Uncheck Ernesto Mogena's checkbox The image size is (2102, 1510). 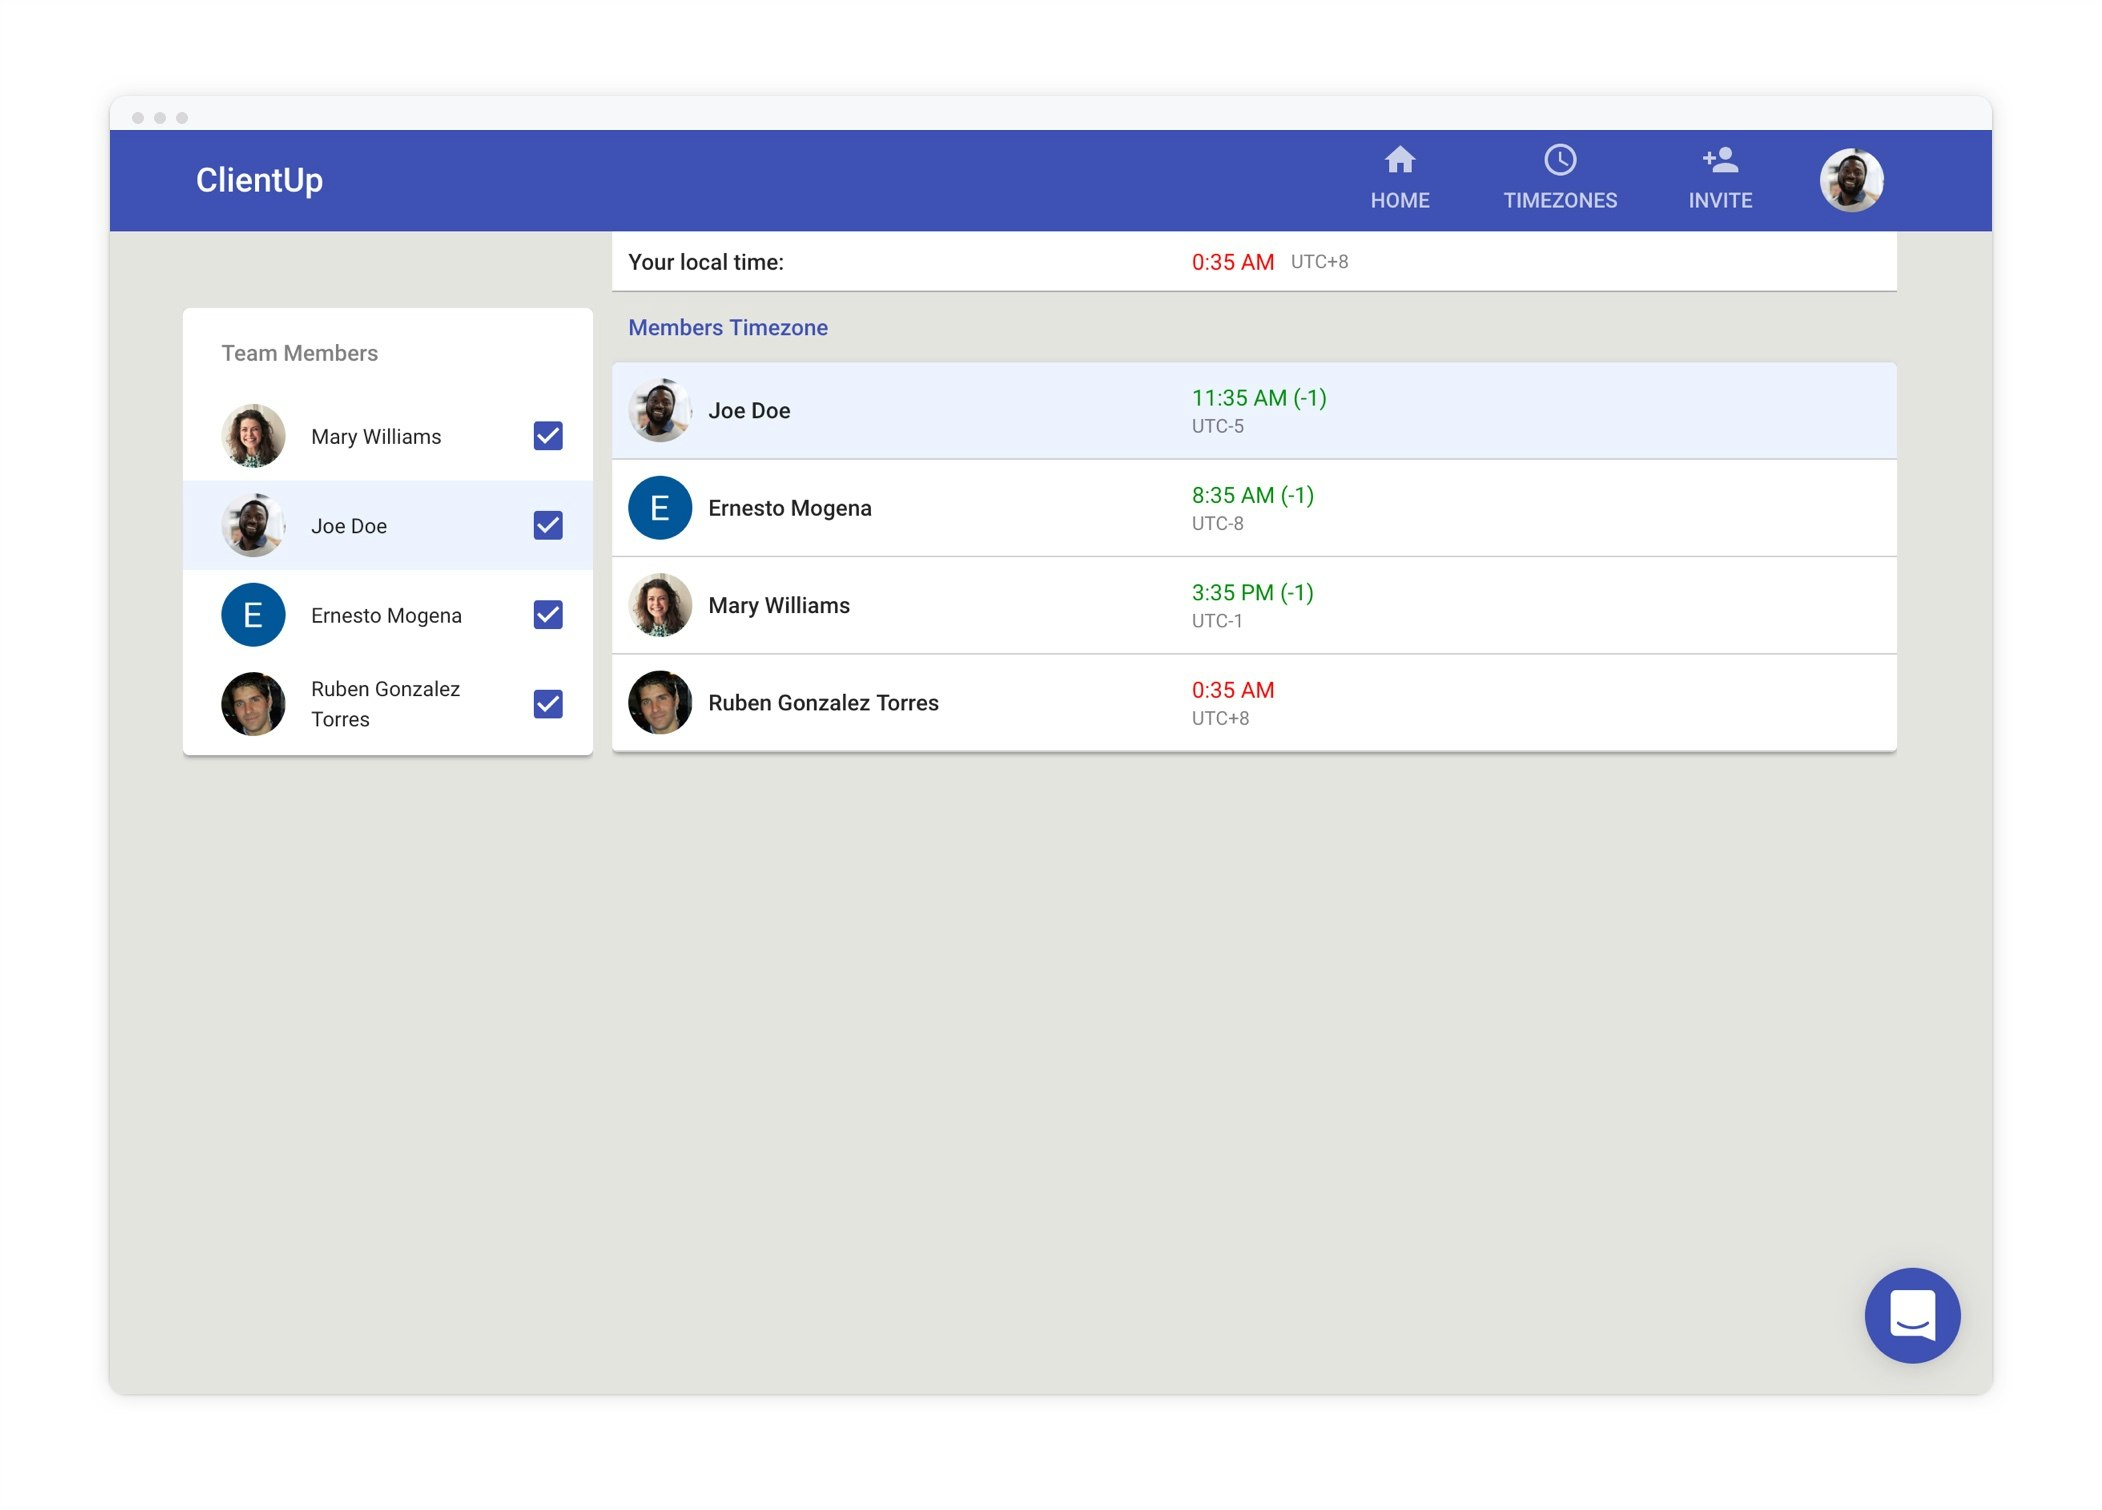(x=546, y=615)
